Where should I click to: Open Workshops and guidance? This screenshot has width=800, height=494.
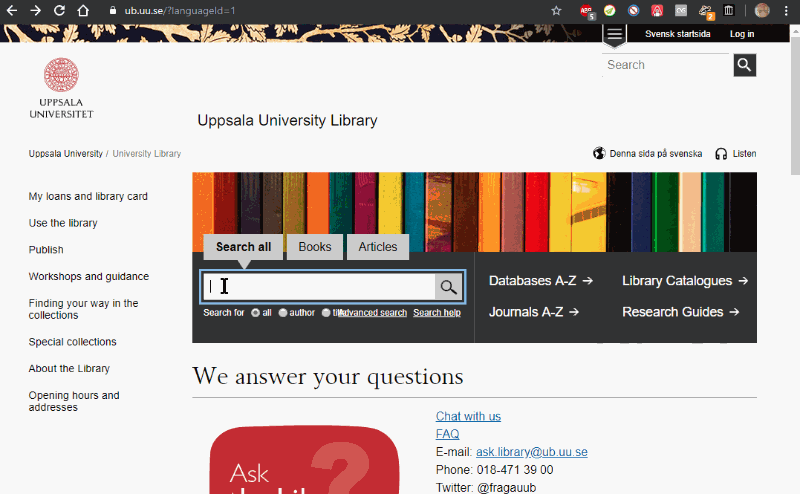point(89,276)
